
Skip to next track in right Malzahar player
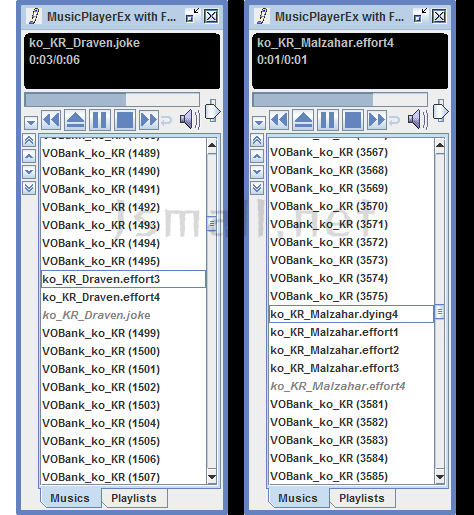(377, 120)
